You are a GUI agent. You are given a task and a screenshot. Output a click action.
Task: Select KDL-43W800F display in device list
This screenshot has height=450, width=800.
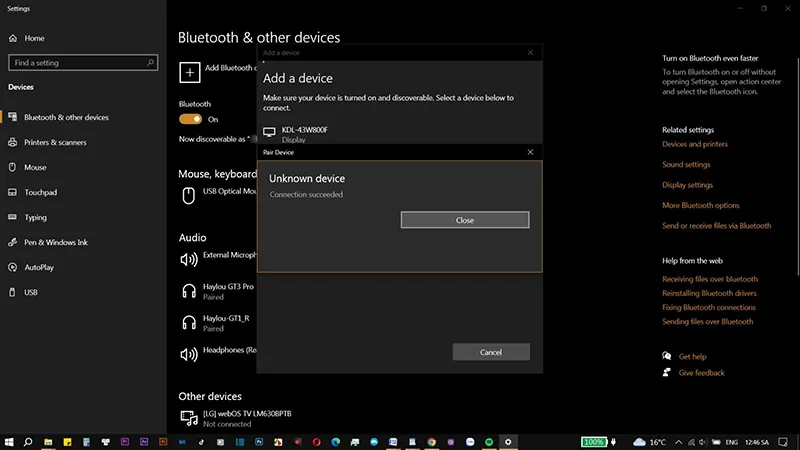click(305, 131)
